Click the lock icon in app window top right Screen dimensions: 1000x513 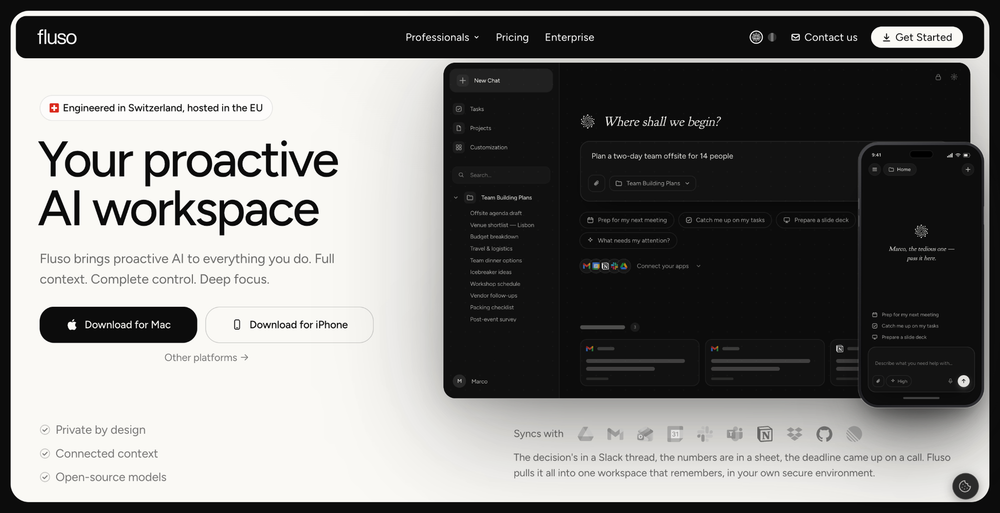pyautogui.click(x=938, y=77)
